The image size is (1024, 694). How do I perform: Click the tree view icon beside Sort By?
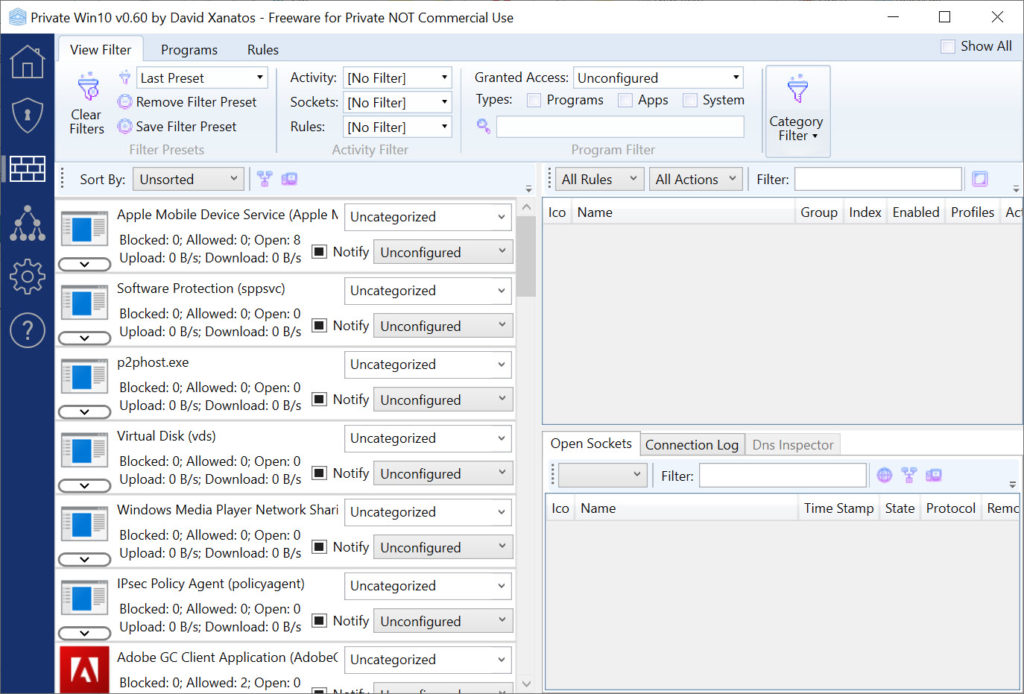tap(264, 179)
